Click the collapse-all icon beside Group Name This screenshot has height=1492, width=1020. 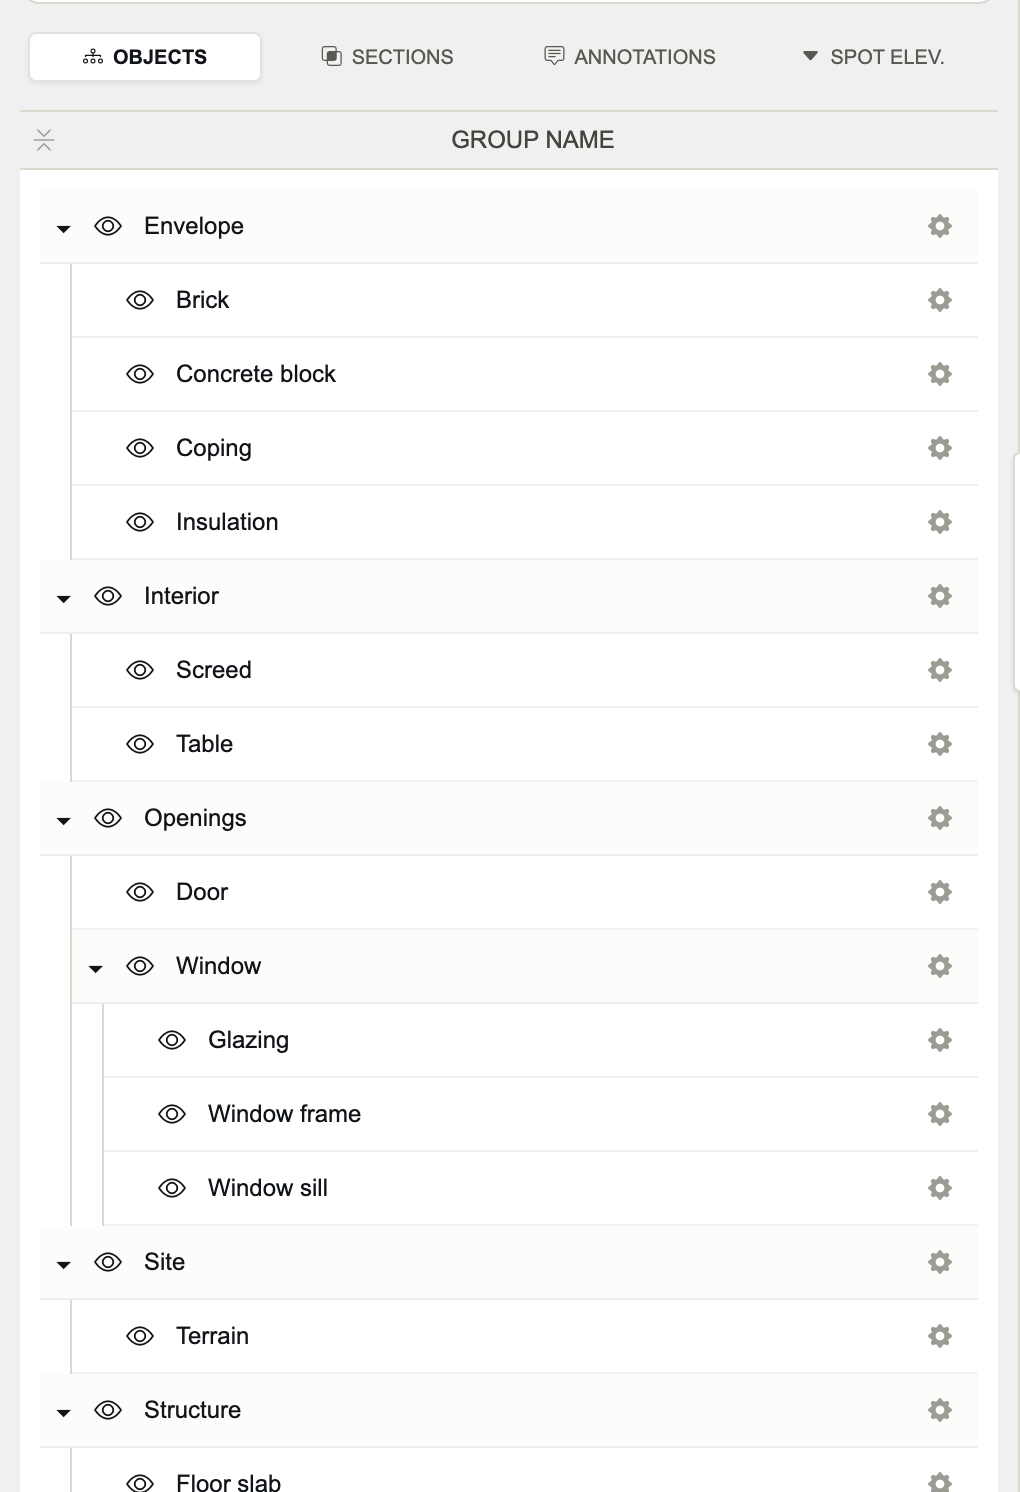(x=44, y=140)
